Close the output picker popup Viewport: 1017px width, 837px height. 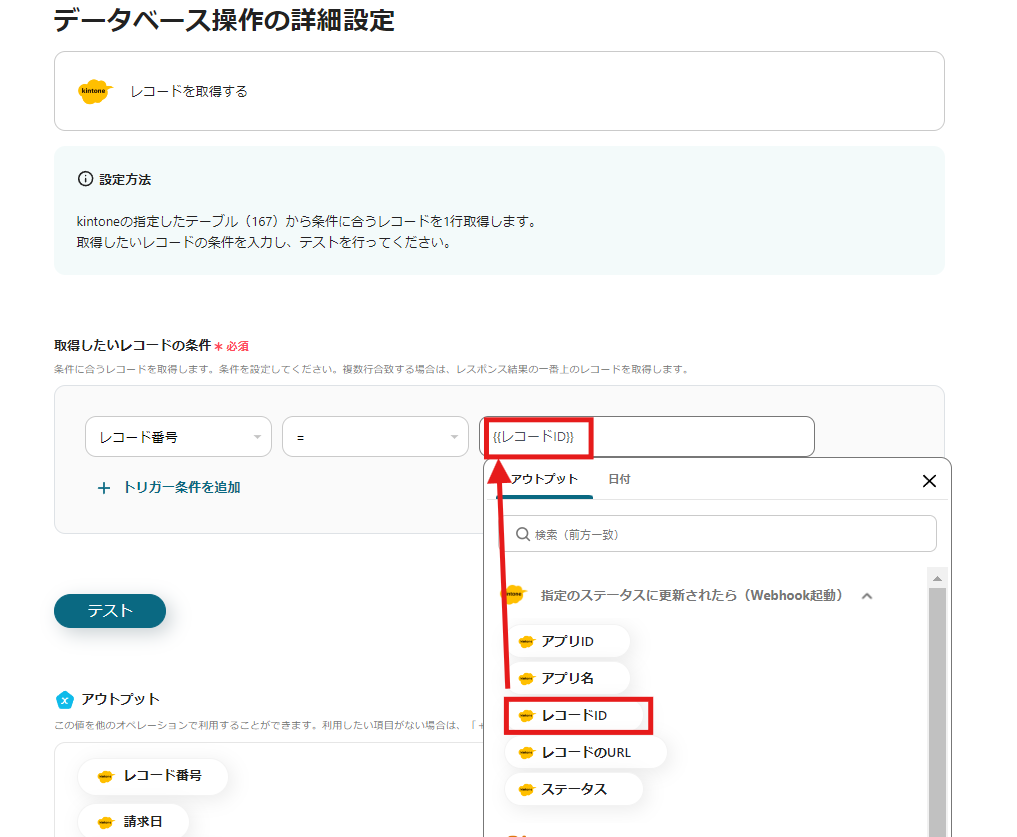929,481
